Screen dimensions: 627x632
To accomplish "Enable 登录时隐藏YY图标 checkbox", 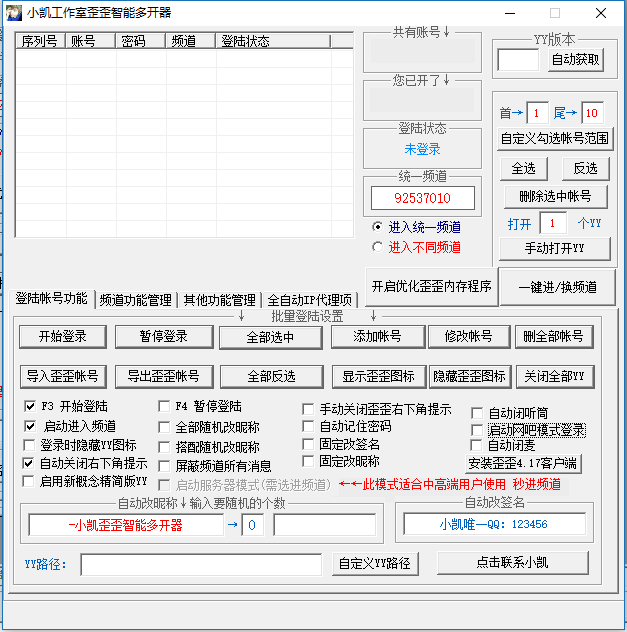I will (x=29, y=445).
